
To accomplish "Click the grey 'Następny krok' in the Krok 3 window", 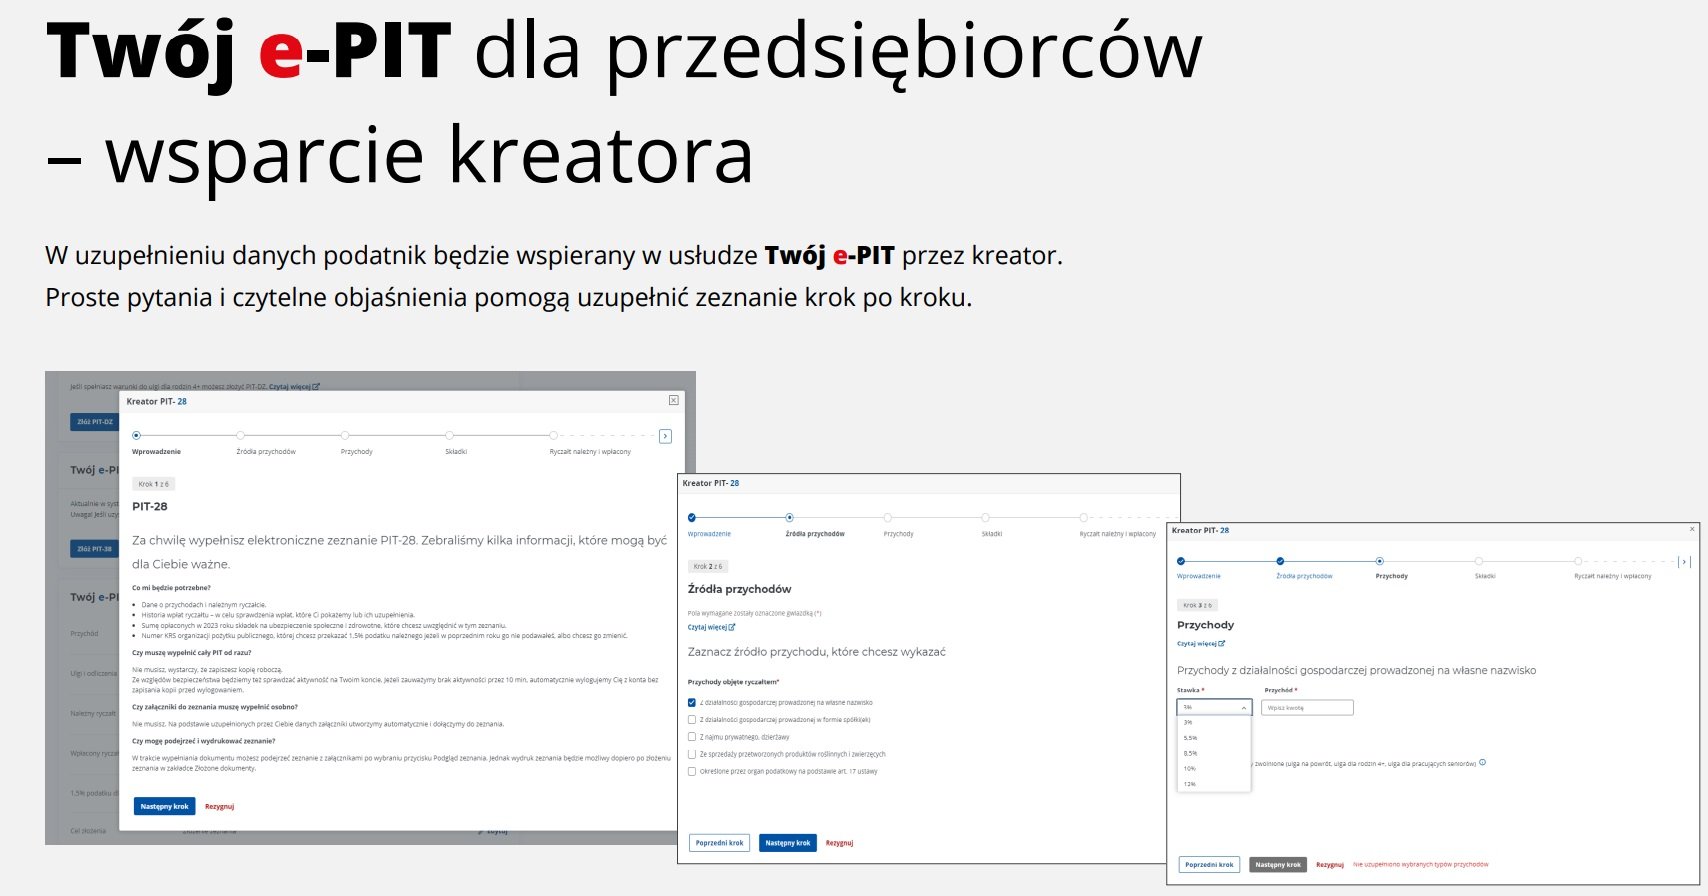I will (1278, 864).
